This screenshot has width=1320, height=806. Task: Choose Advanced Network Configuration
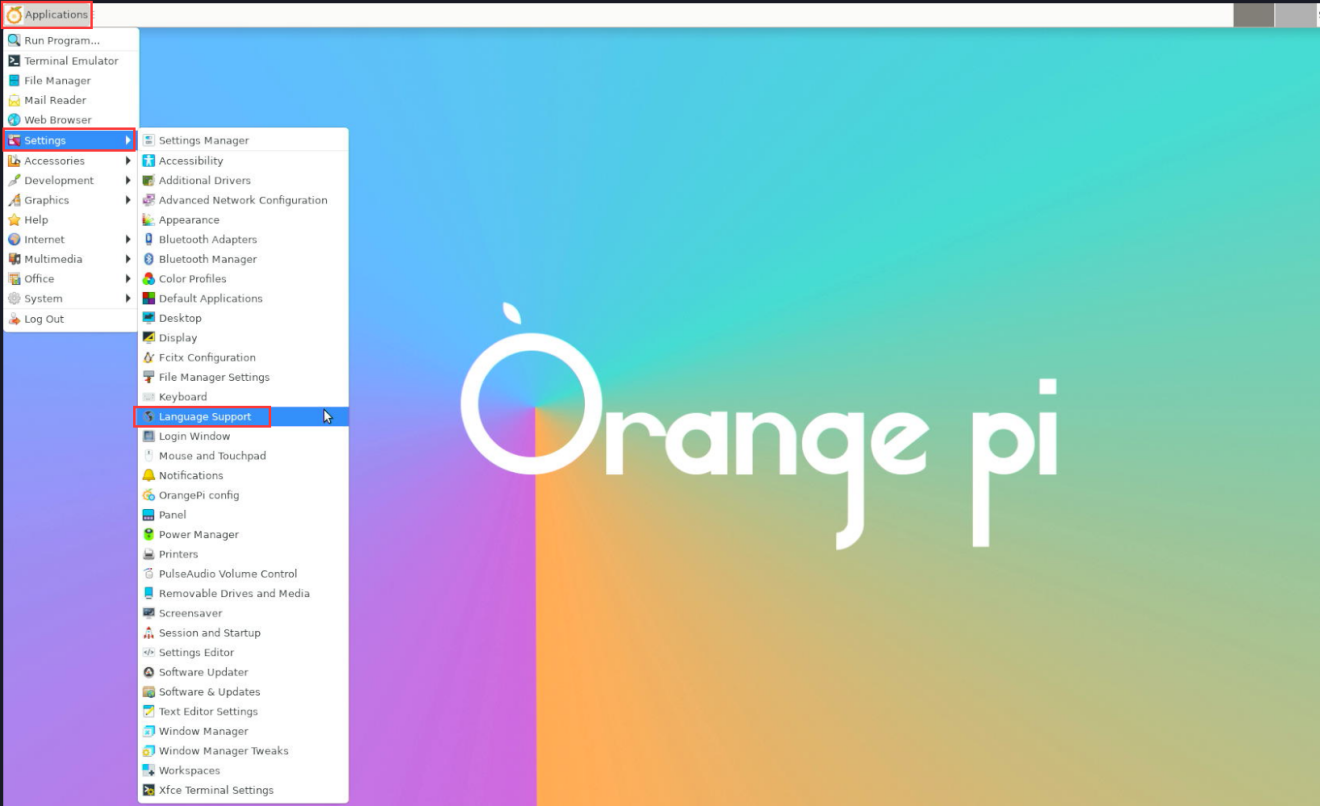click(243, 200)
